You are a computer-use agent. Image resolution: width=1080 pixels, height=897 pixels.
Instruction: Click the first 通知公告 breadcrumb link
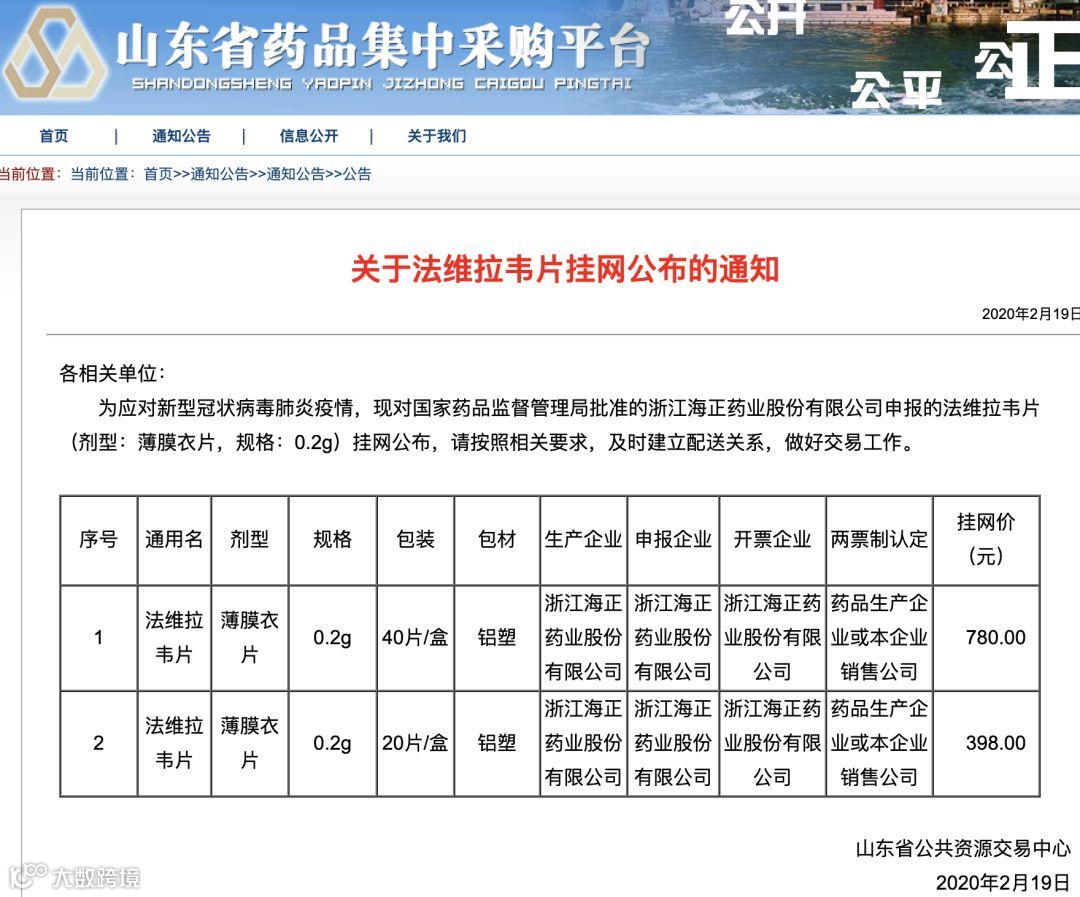pos(219,174)
